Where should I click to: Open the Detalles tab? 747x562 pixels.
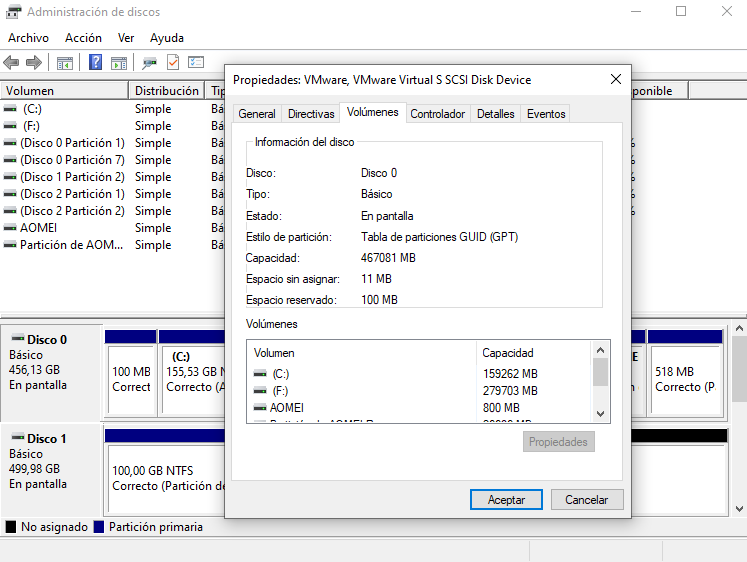pos(495,114)
